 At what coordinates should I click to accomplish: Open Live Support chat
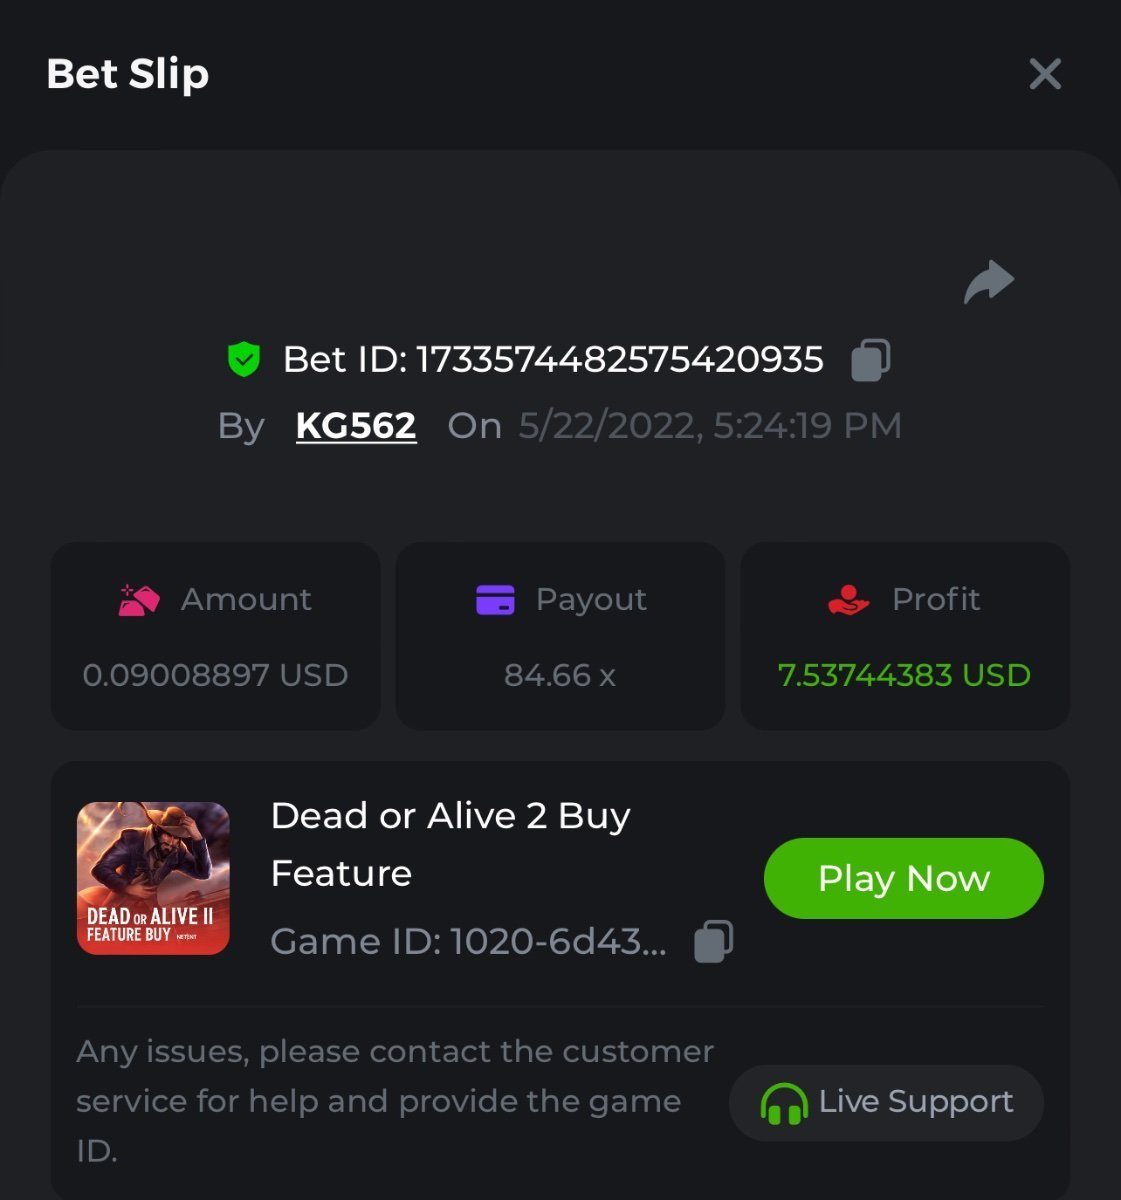886,1102
